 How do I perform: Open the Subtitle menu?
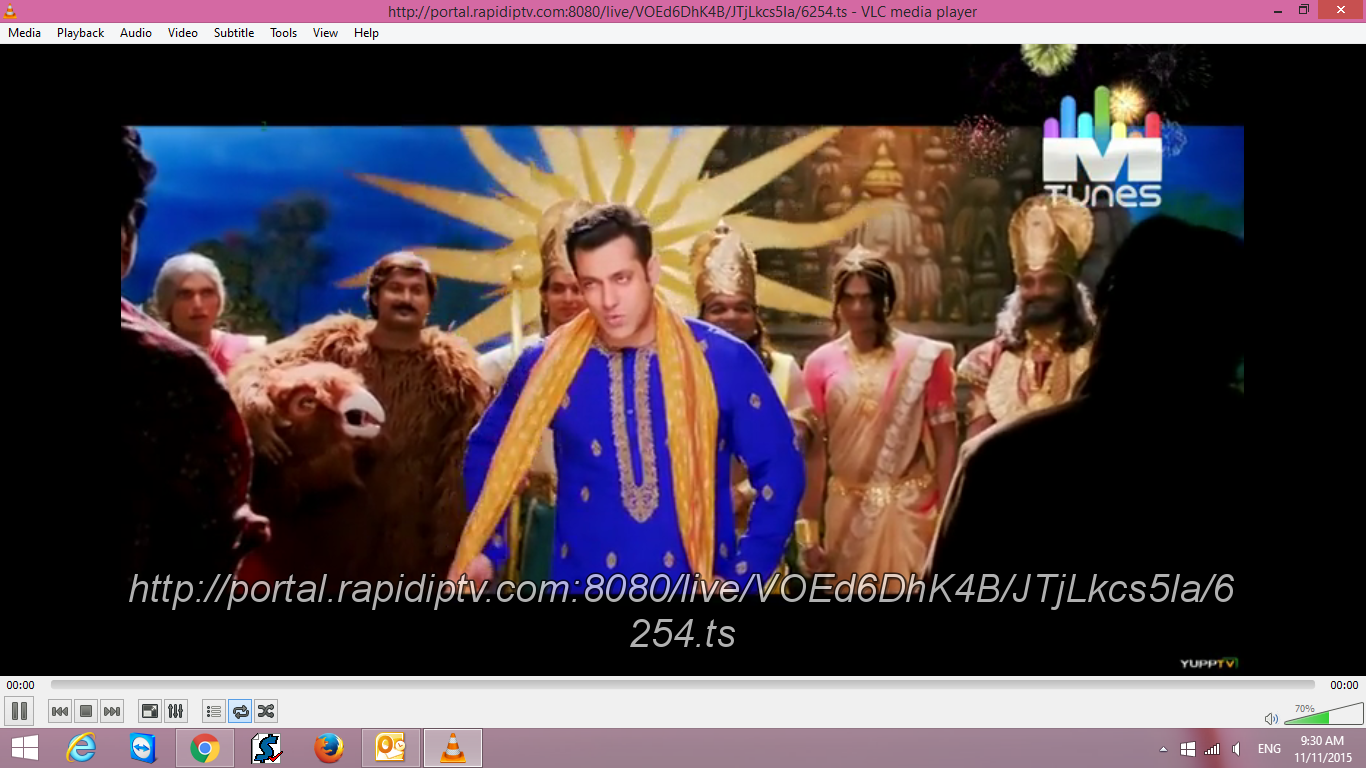click(234, 33)
